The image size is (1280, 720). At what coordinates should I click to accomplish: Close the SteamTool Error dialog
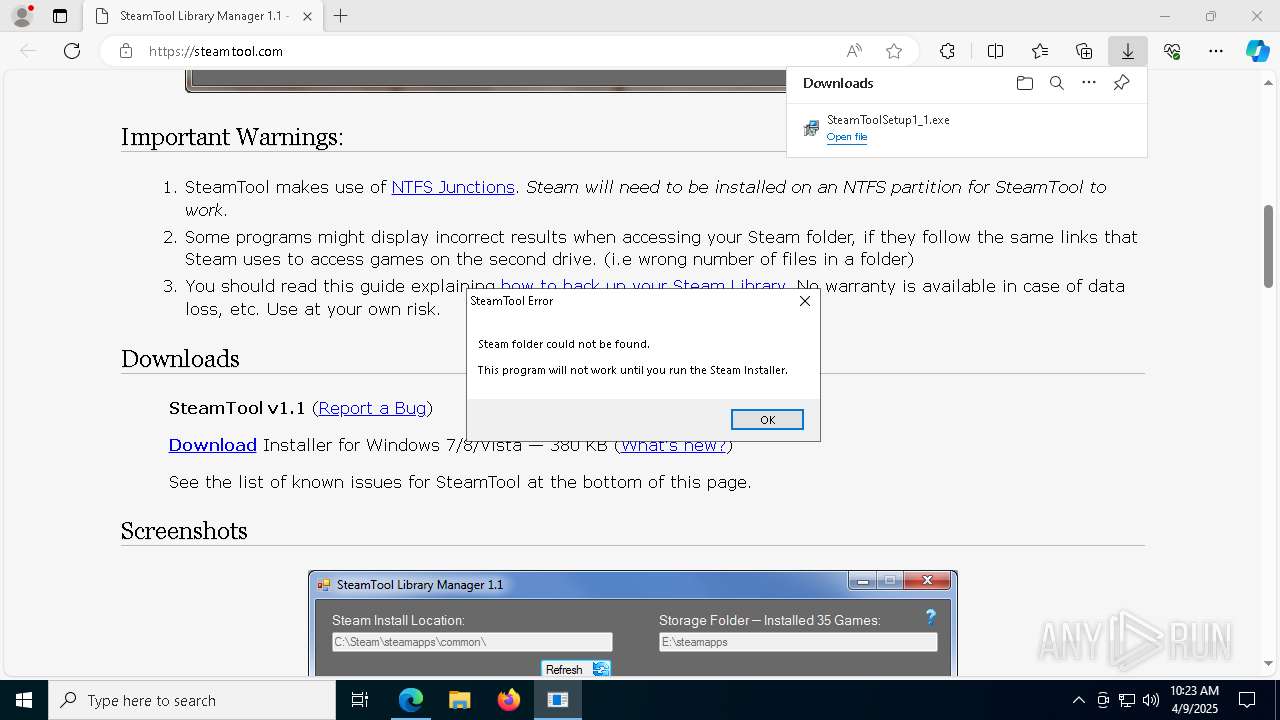coord(805,301)
